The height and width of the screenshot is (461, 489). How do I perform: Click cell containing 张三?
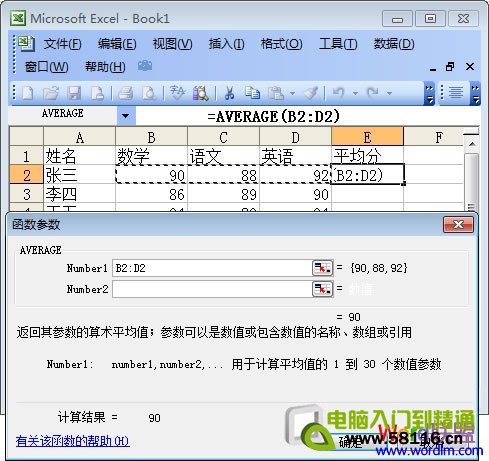pyautogui.click(x=79, y=175)
